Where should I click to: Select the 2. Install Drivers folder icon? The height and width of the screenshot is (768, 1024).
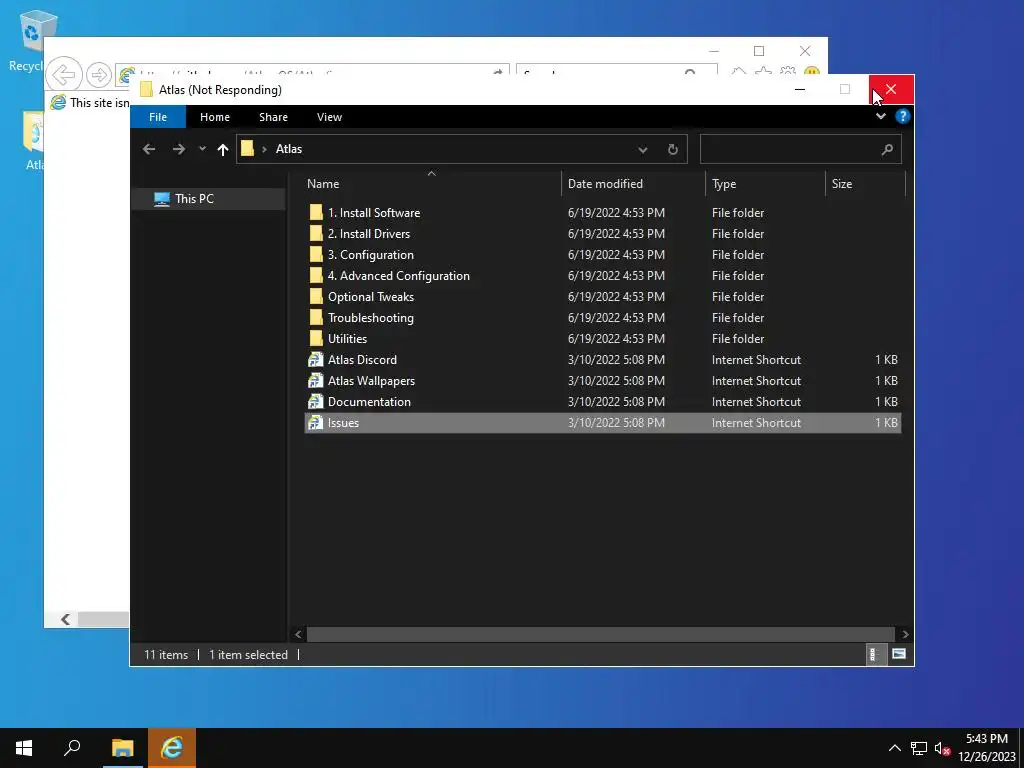click(316, 233)
